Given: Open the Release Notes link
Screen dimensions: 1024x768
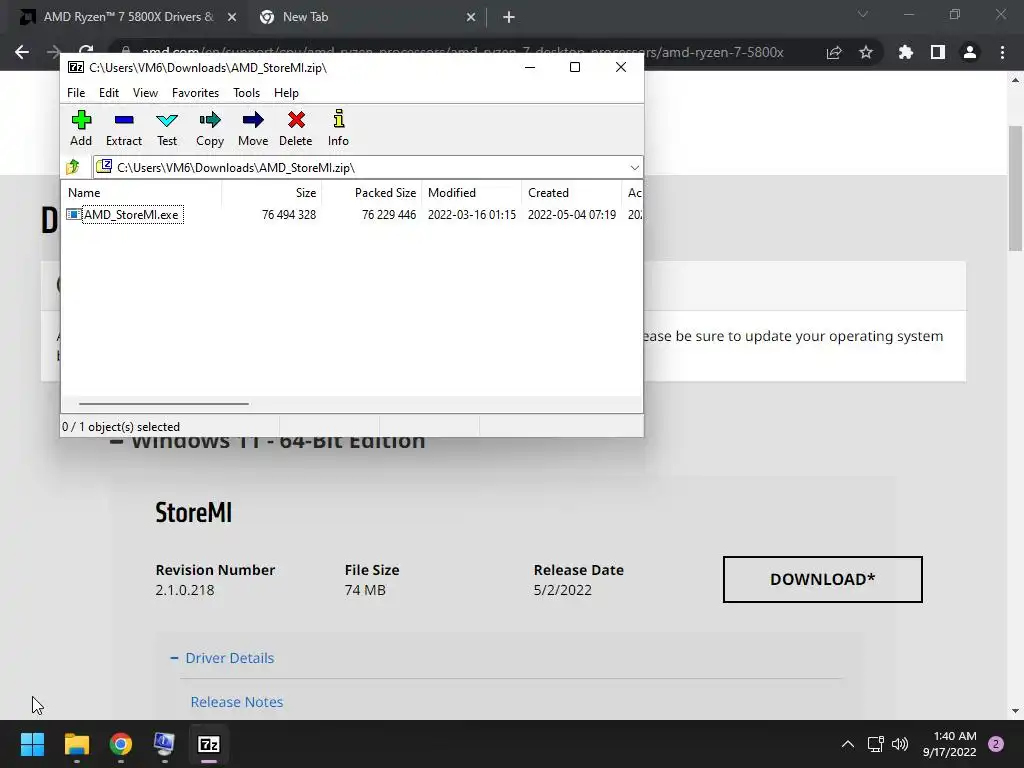Looking at the screenshot, I should [237, 702].
